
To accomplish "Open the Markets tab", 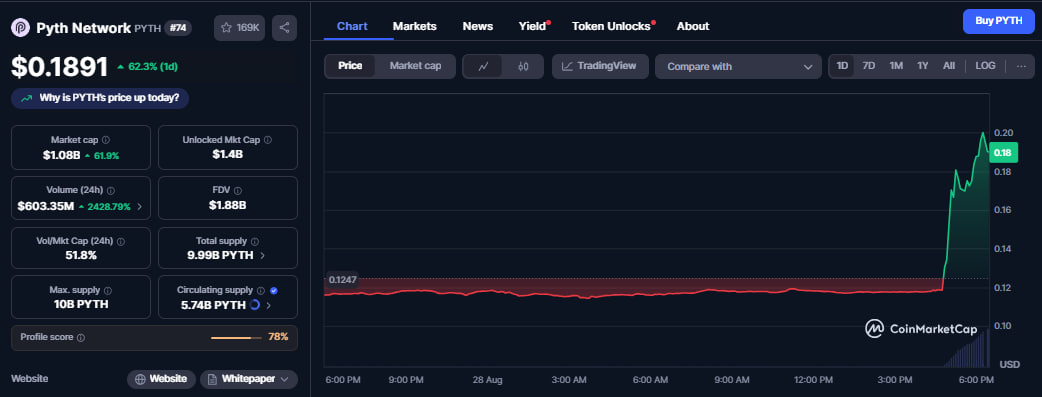I will click(415, 26).
